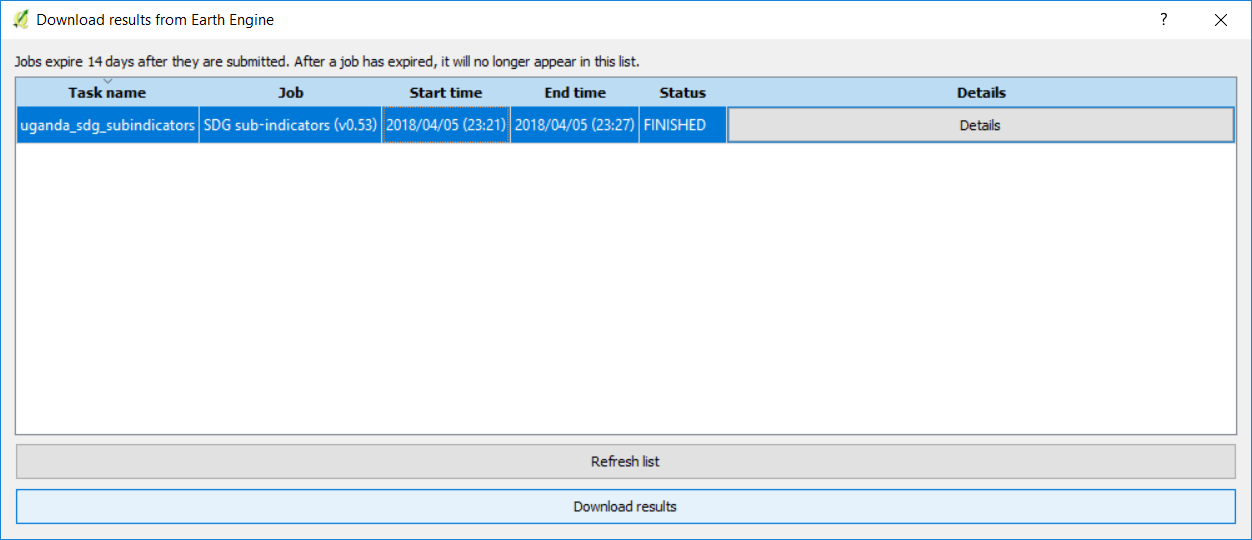Image resolution: width=1252 pixels, height=540 pixels.
Task: Click the question mark help button
Action: (x=1163, y=20)
